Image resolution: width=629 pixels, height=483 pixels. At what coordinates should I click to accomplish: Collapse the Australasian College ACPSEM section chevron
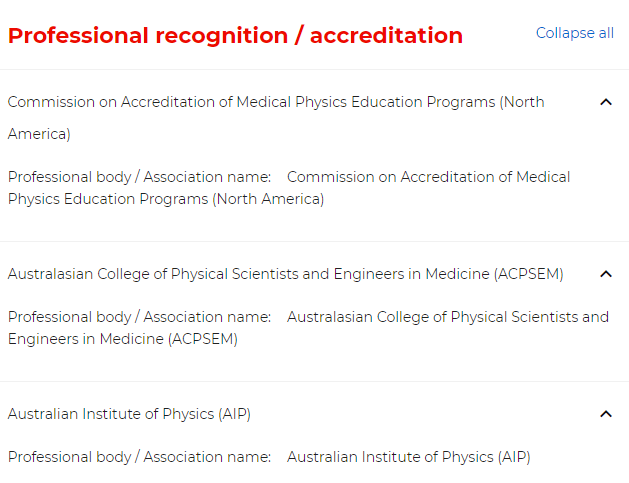click(x=605, y=274)
